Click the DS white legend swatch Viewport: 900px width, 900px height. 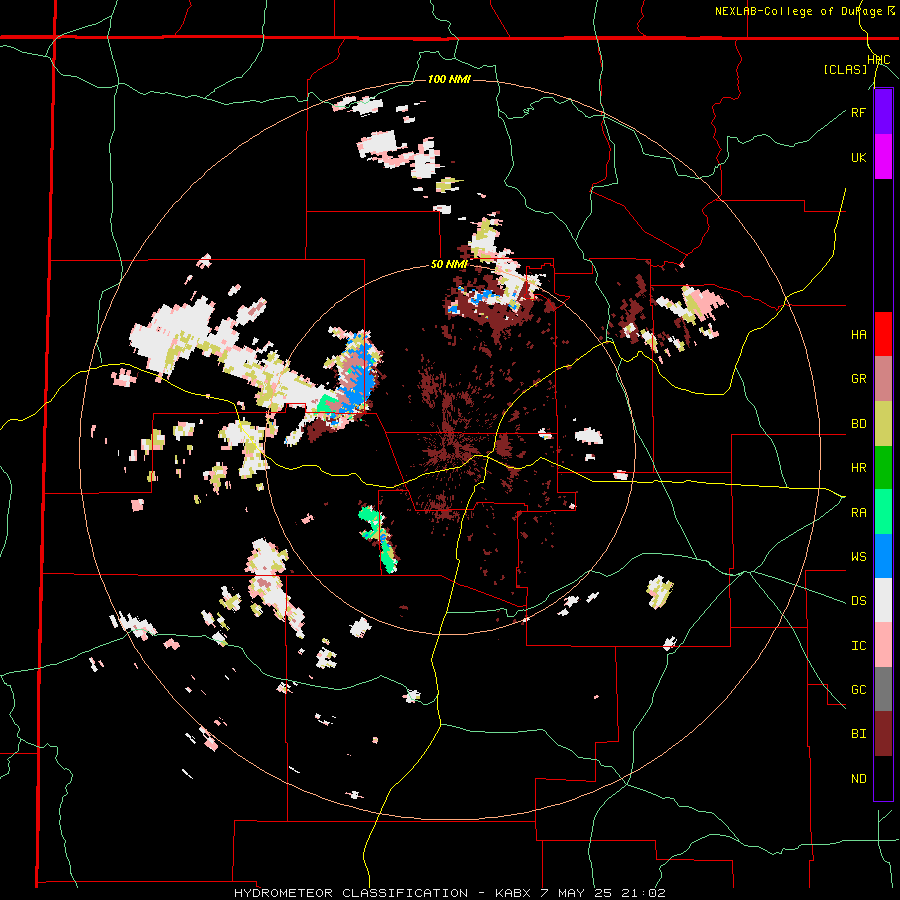tap(883, 600)
